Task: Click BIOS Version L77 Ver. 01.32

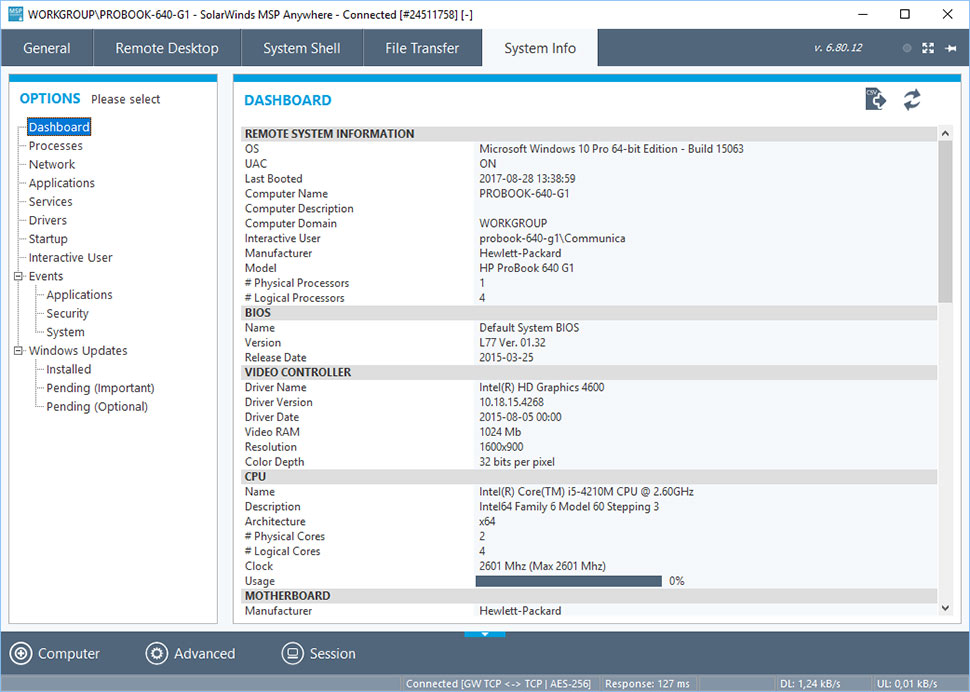Action: (512, 342)
